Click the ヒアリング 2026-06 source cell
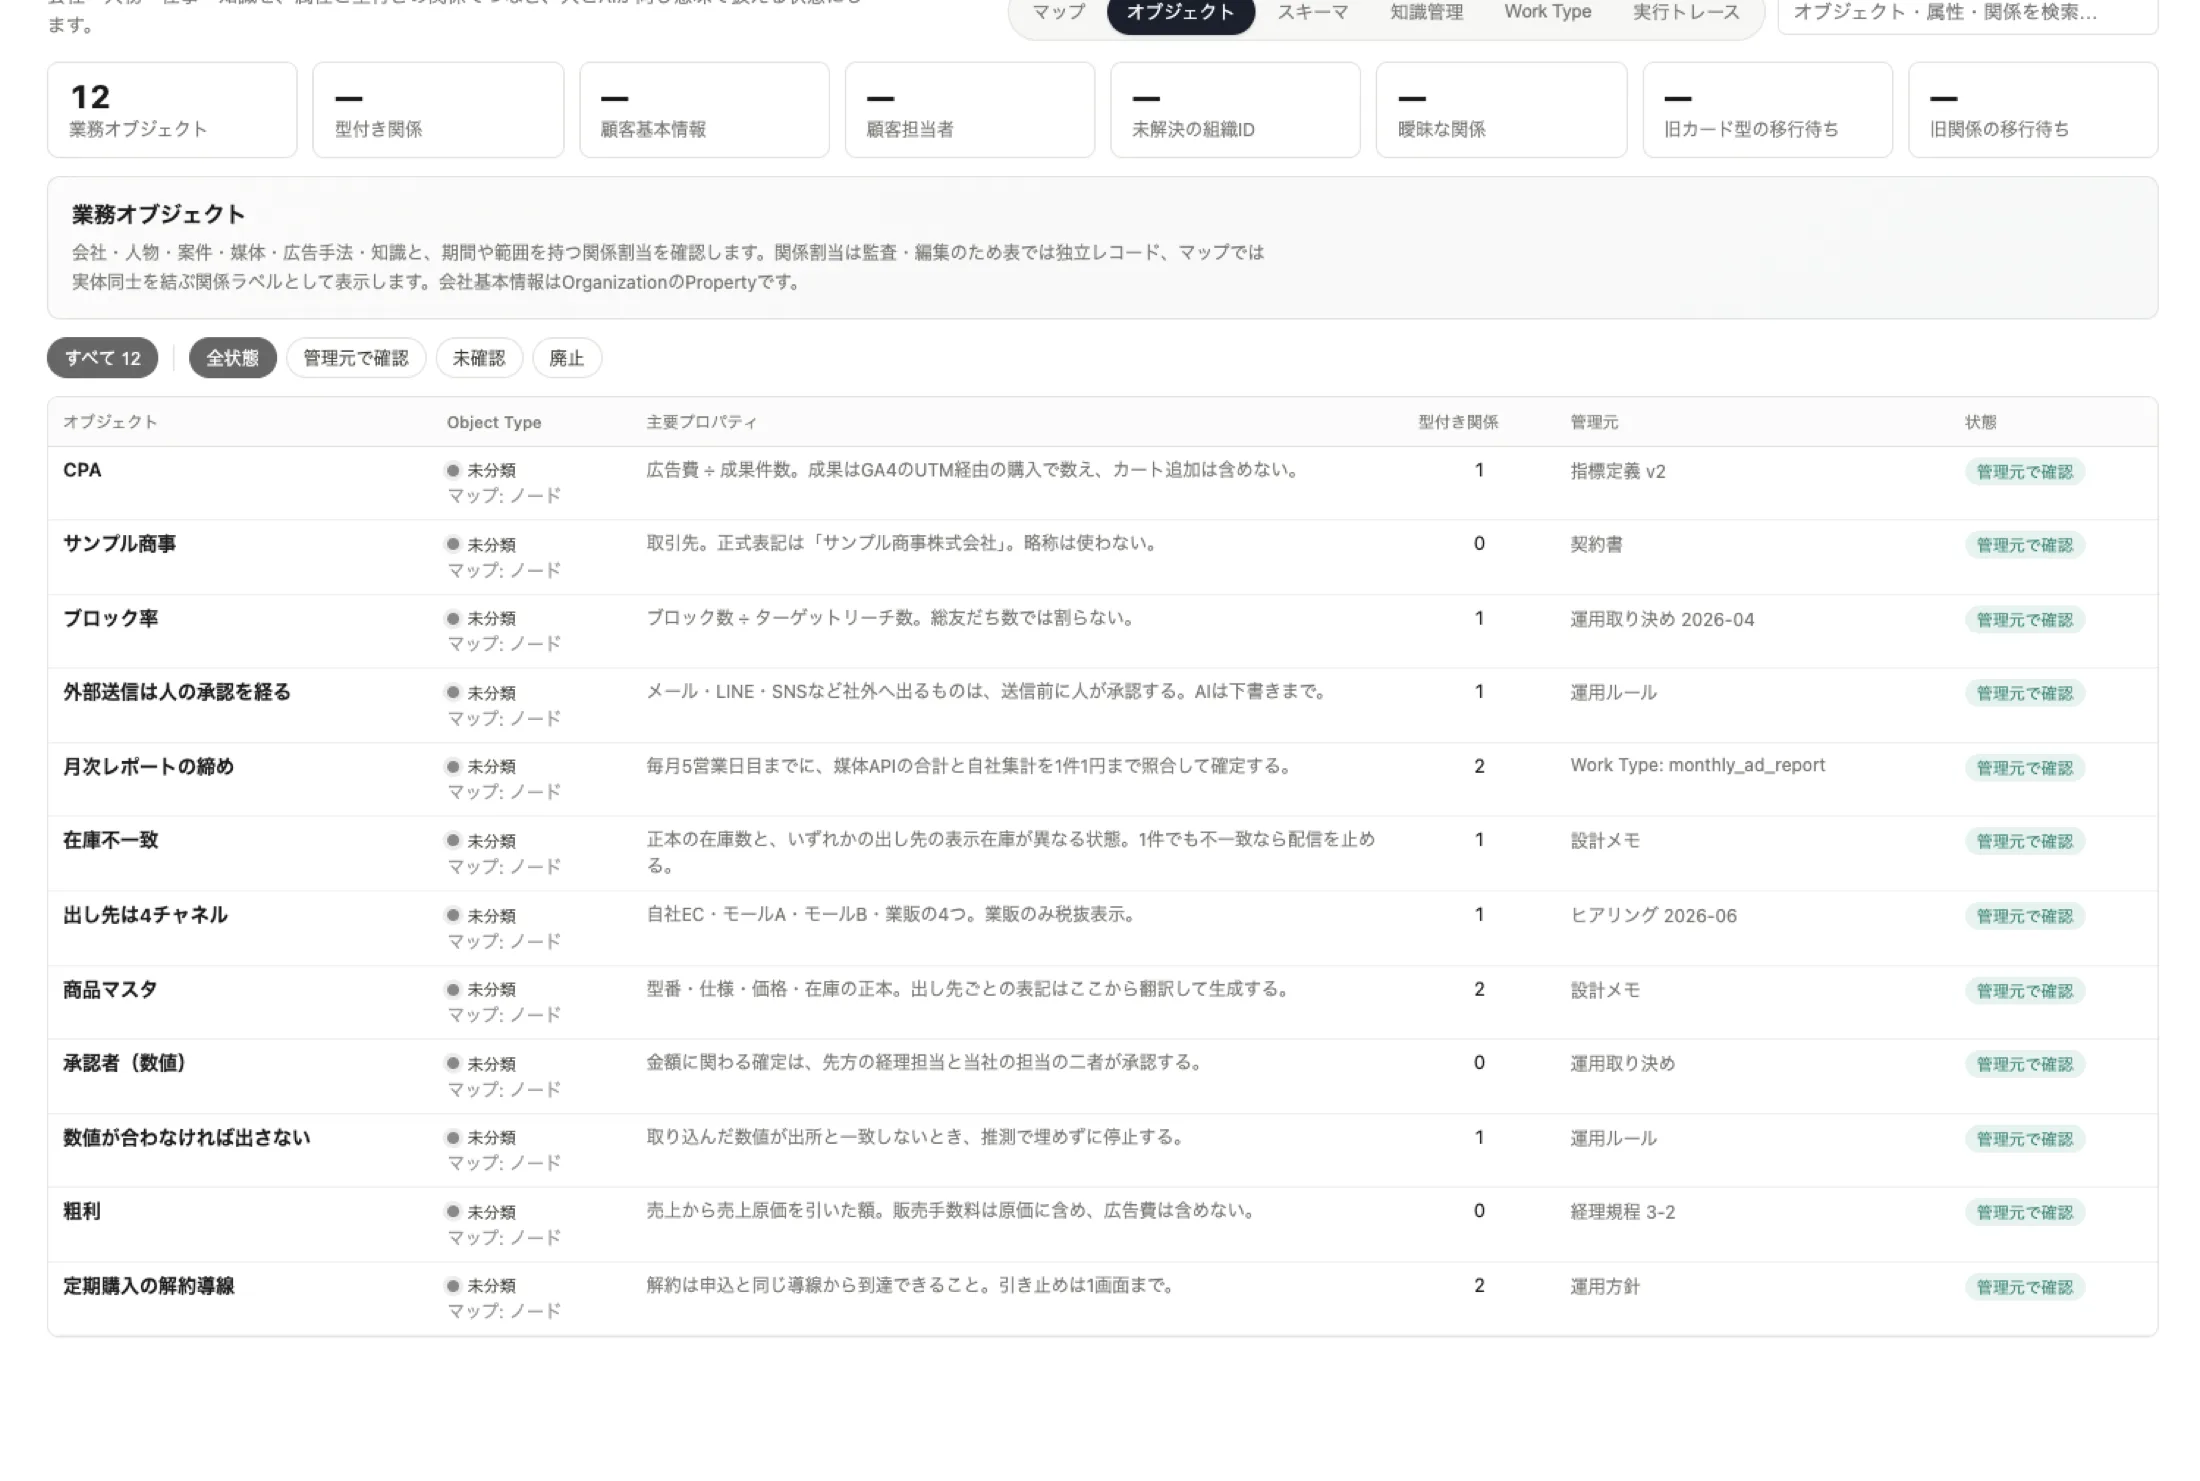Image resolution: width=2200 pixels, height=1481 pixels. (x=1653, y=915)
